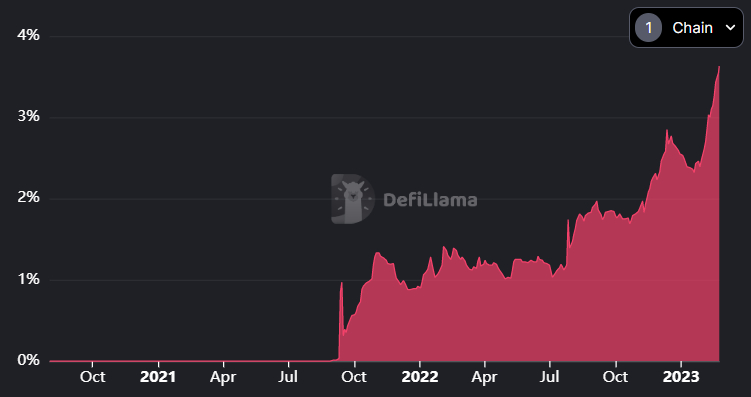Click the chart's highest peak in 2023
Viewport: 751px width, 397px height.
[719, 67]
